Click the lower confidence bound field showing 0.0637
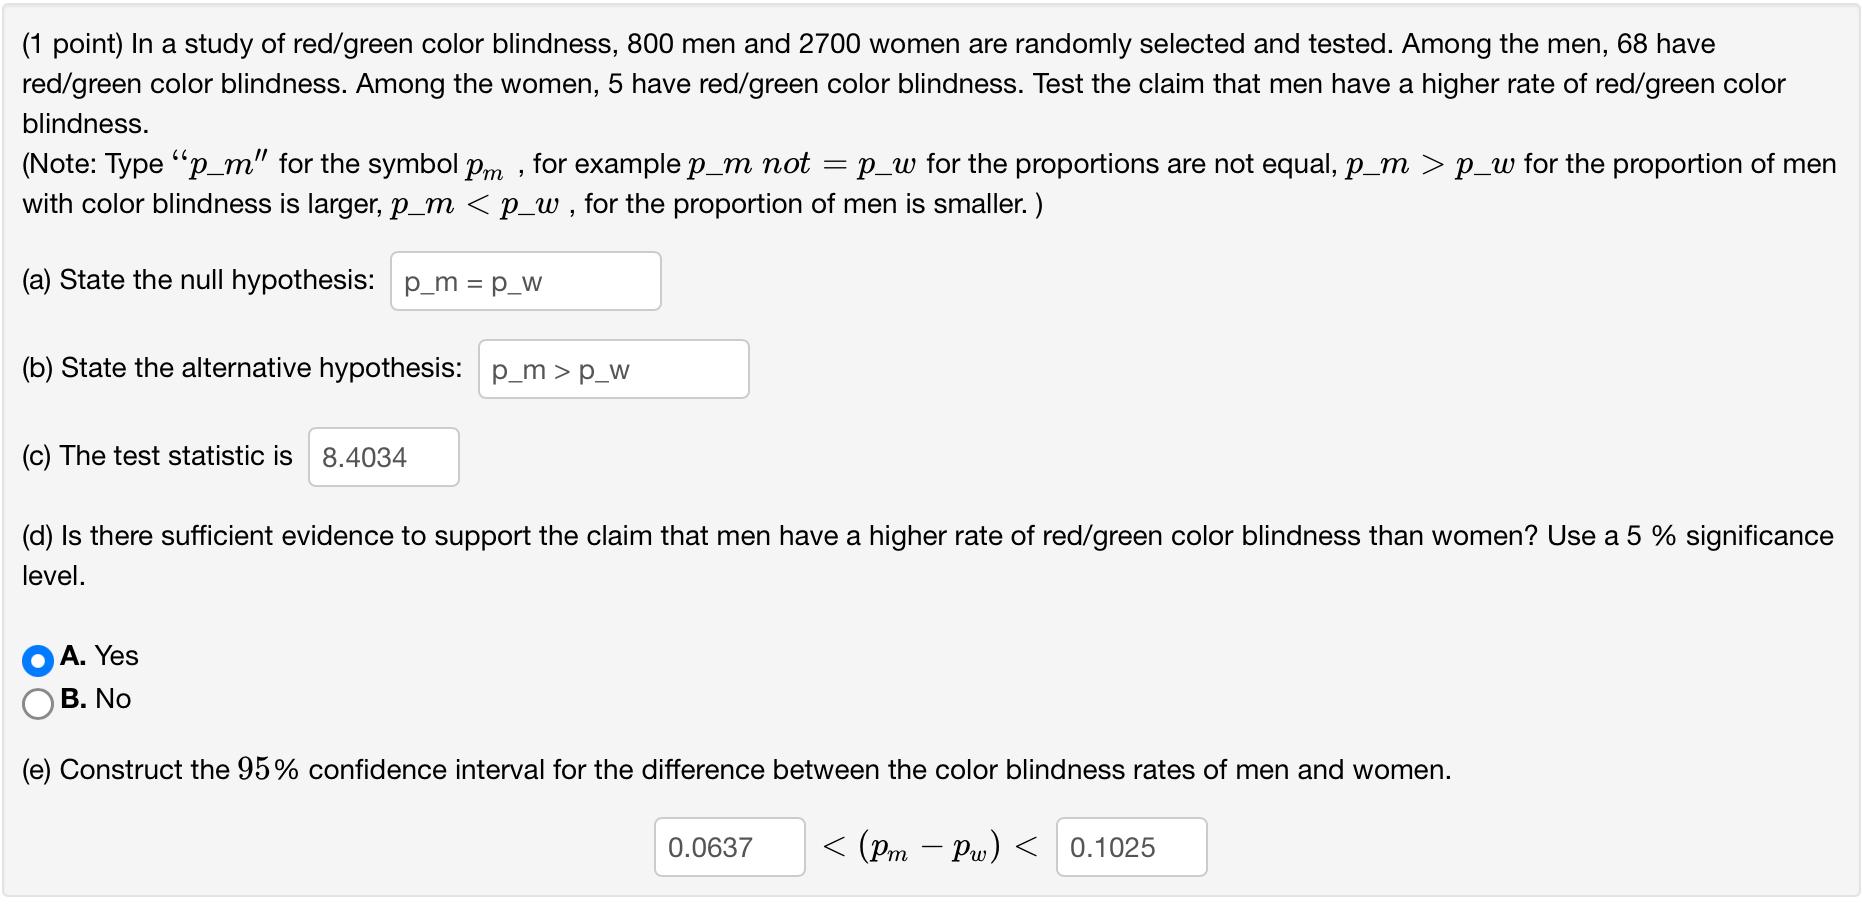Image resolution: width=1862 pixels, height=917 pixels. 729,847
